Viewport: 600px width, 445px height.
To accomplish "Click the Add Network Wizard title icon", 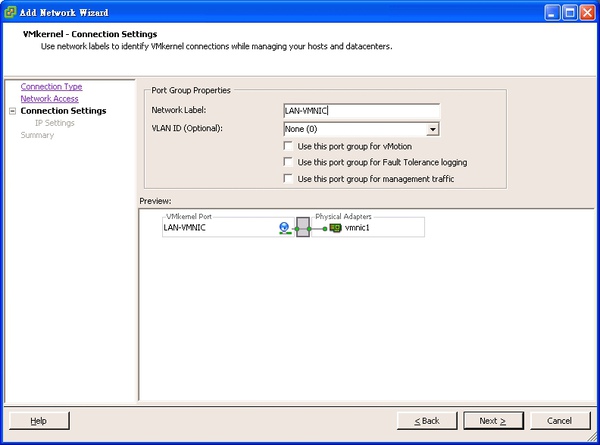I will [10, 12].
